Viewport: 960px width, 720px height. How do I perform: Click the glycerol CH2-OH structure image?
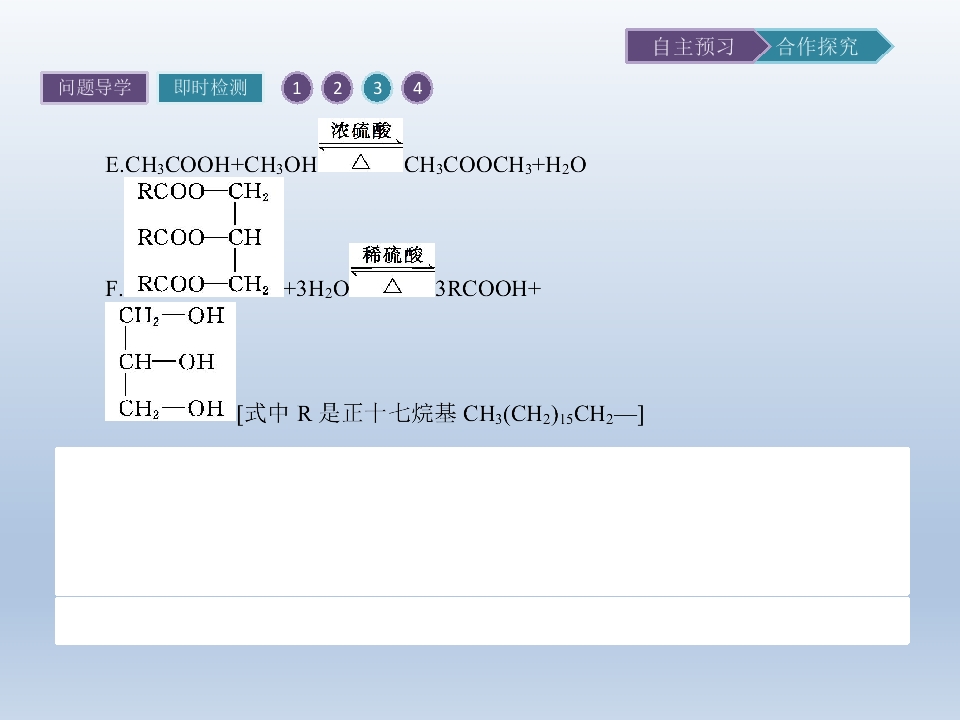(170, 361)
